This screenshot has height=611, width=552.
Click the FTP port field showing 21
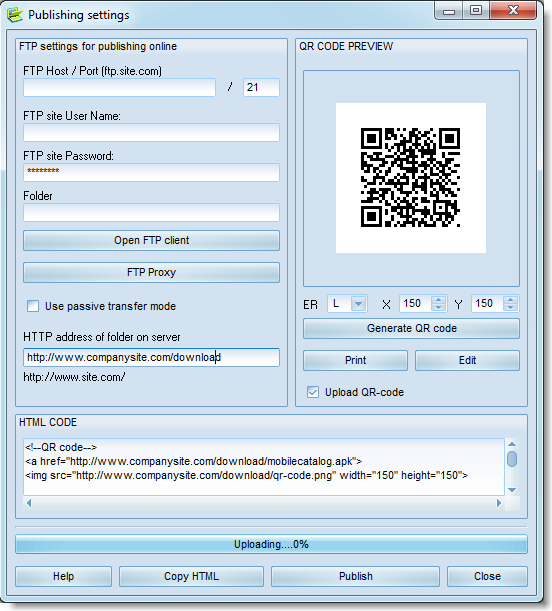click(x=261, y=87)
